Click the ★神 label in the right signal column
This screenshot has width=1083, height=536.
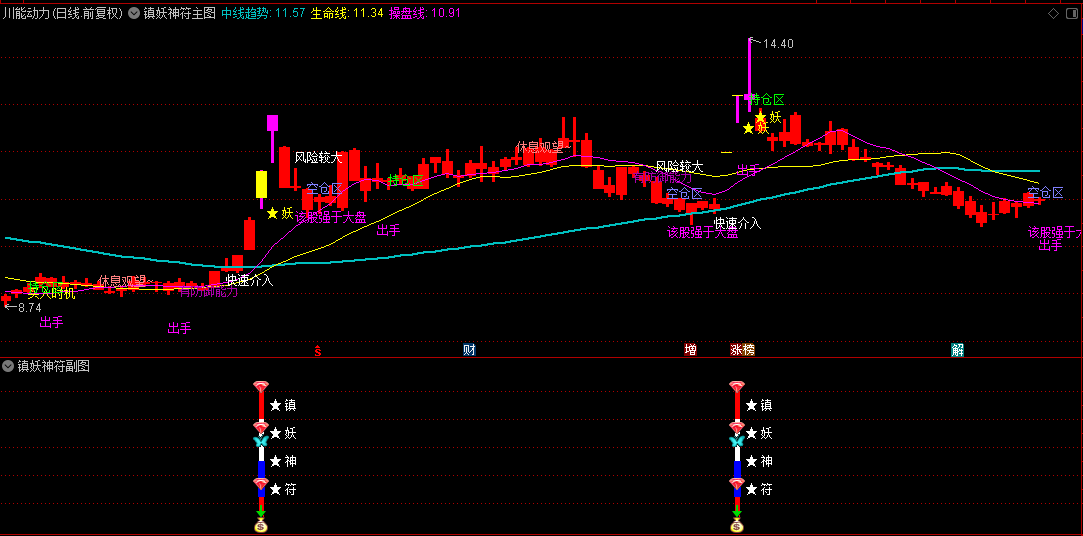759,461
